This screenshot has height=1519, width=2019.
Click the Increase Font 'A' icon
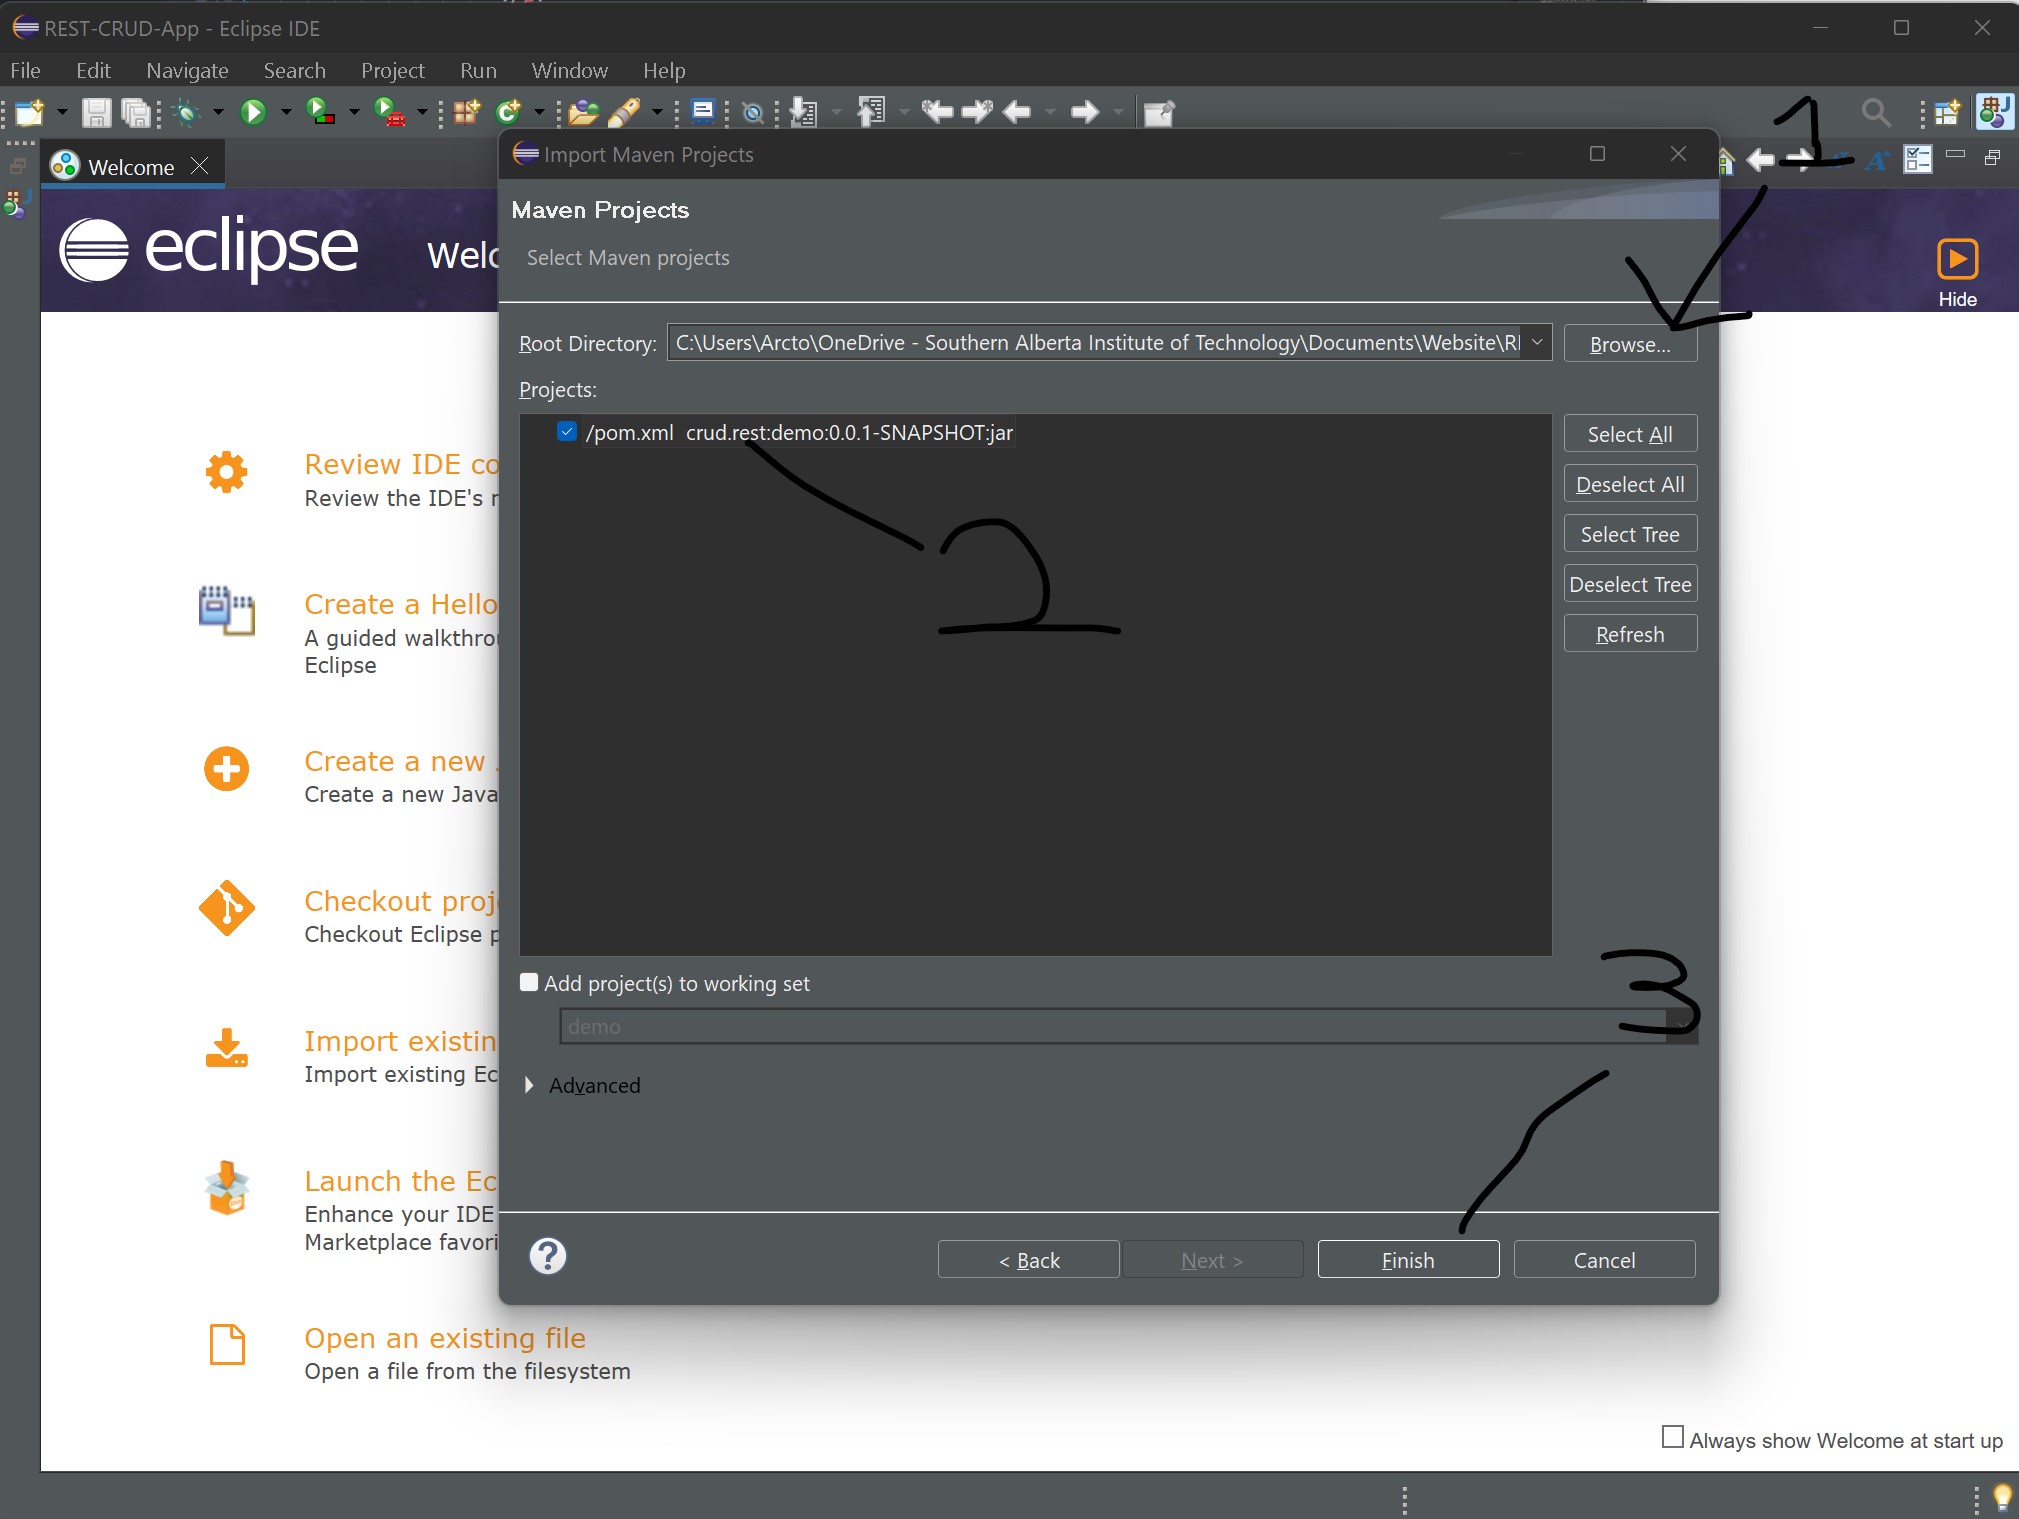(x=1877, y=160)
